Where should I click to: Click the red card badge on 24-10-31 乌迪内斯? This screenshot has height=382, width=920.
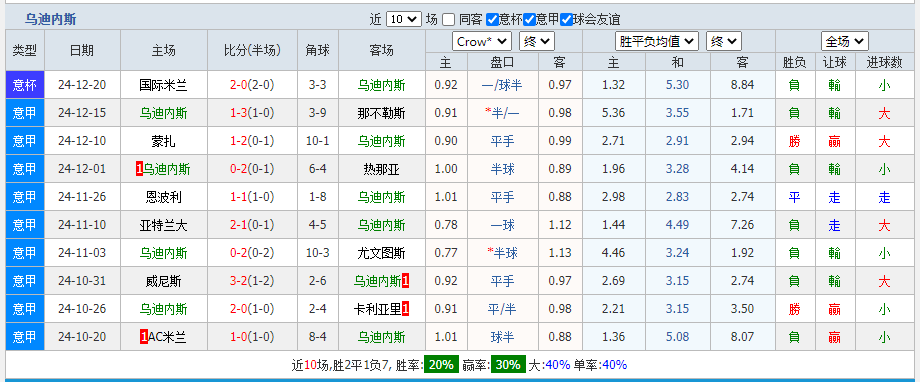pos(405,282)
